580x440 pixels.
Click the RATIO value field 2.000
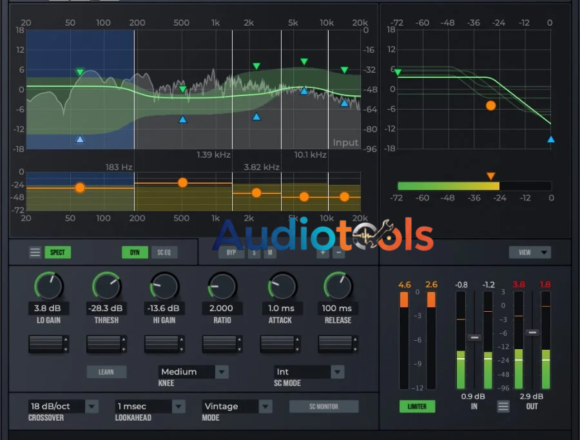222,308
